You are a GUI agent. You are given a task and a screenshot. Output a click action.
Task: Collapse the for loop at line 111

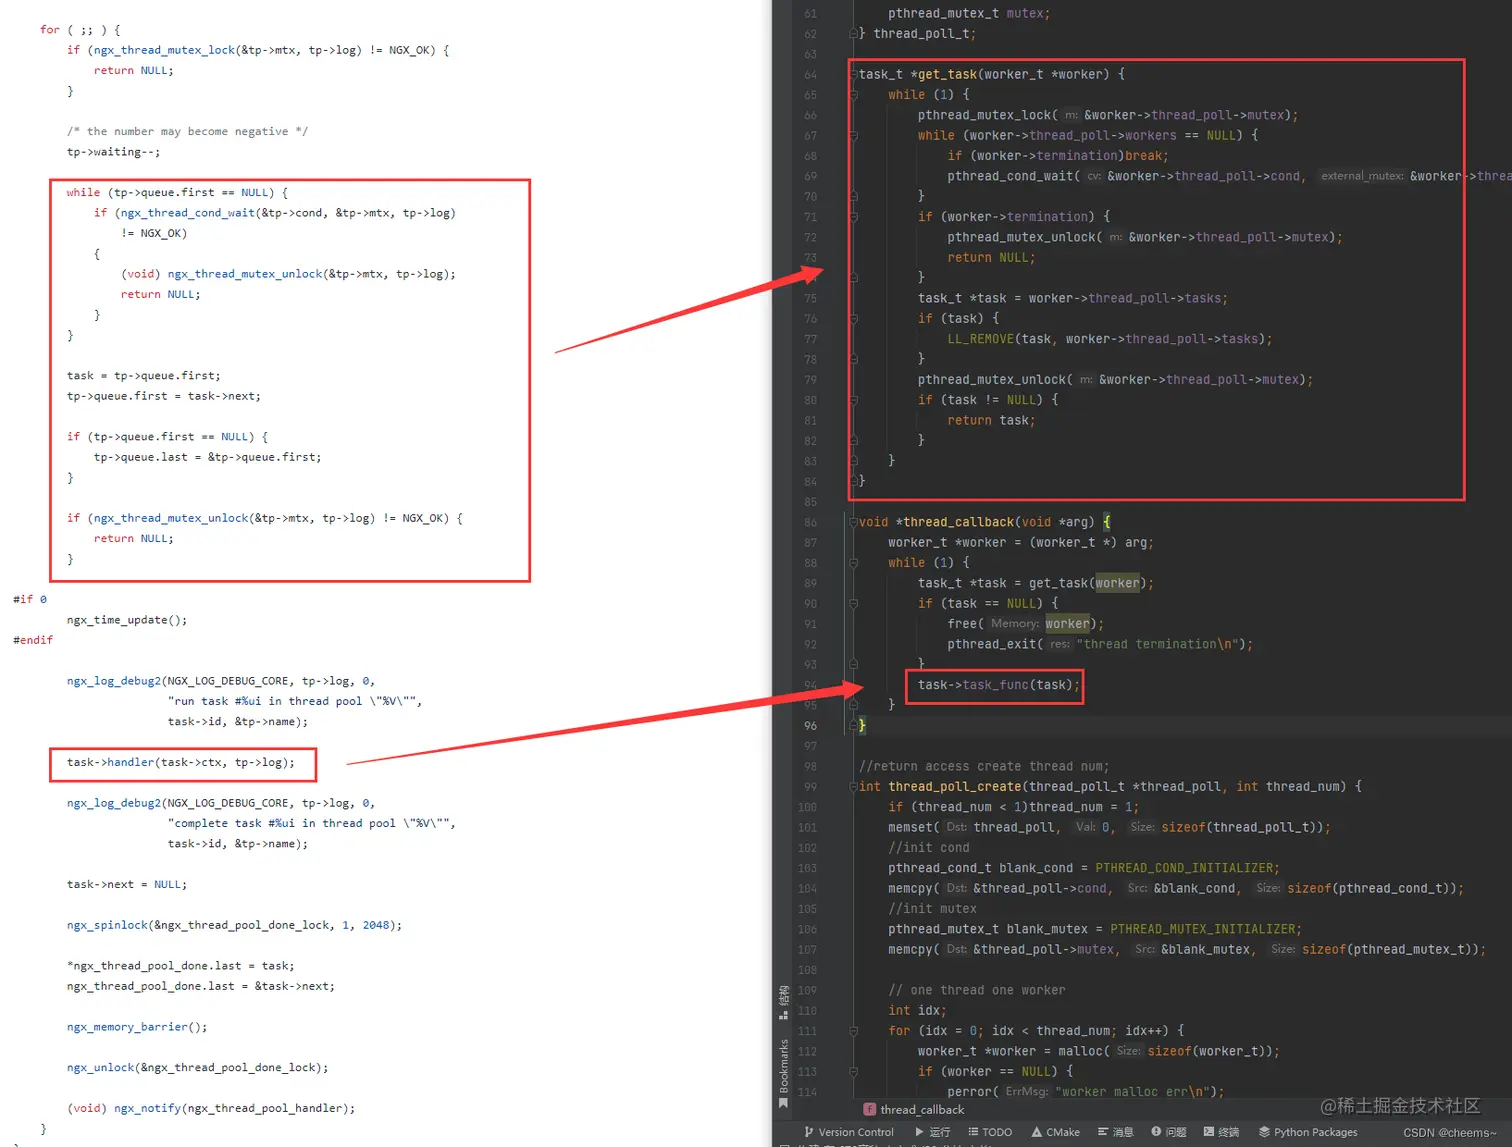click(854, 1031)
